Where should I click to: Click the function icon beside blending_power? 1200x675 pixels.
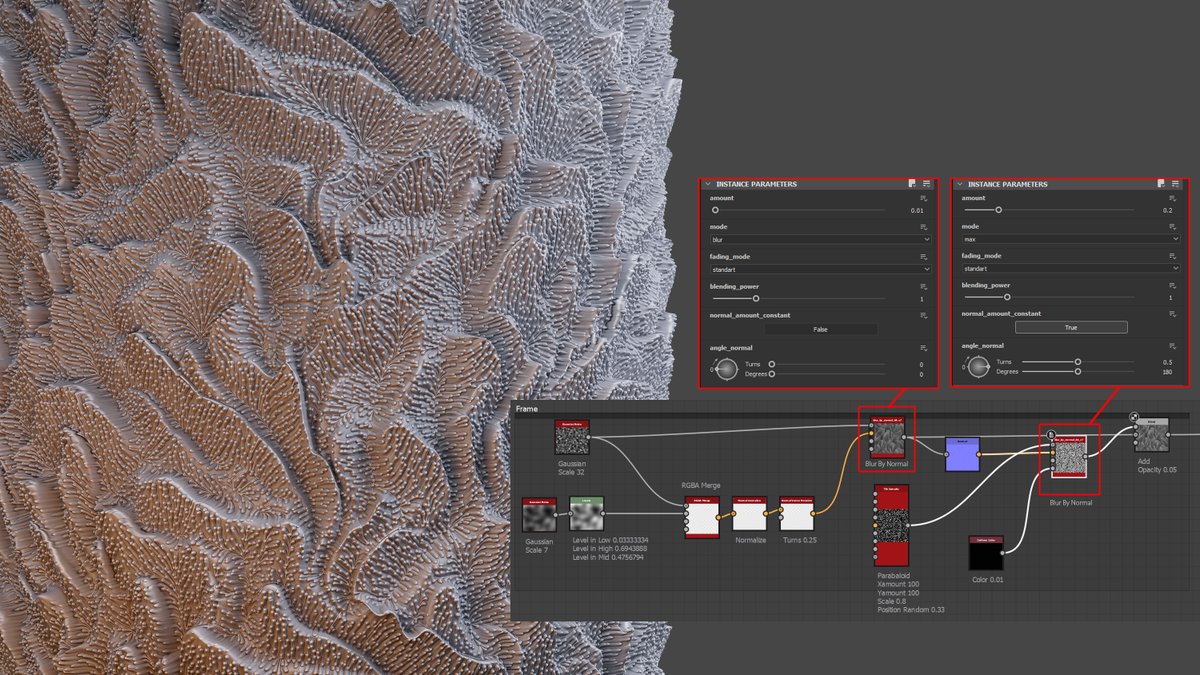923,285
